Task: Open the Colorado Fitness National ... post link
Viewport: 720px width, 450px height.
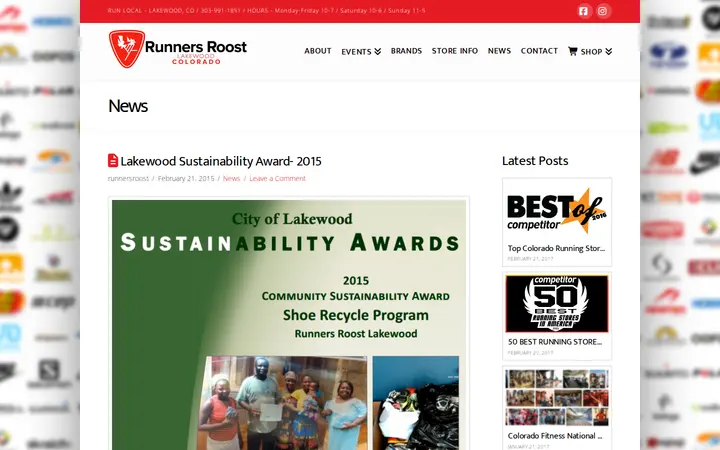Action: coord(555,436)
